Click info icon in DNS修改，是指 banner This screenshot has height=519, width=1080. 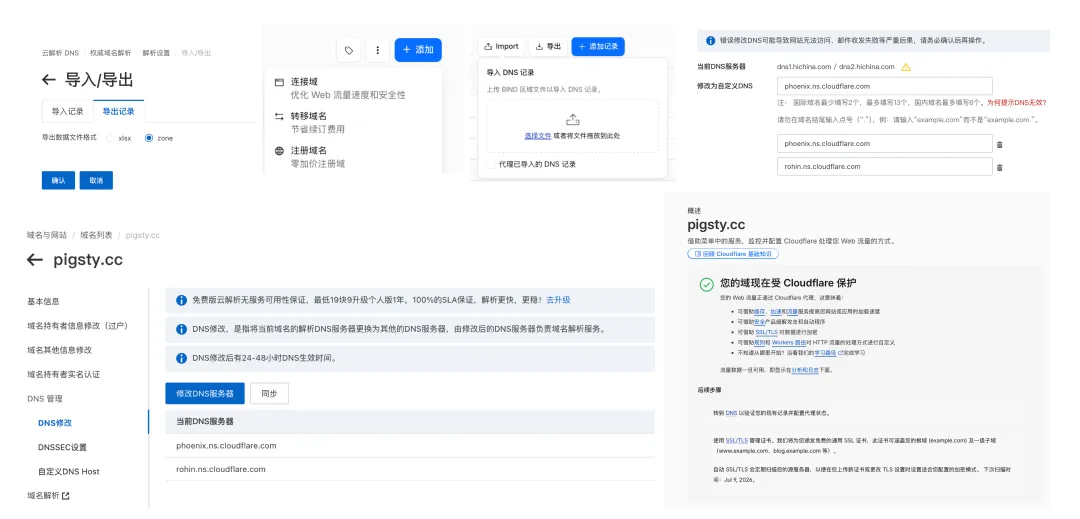click(x=181, y=329)
